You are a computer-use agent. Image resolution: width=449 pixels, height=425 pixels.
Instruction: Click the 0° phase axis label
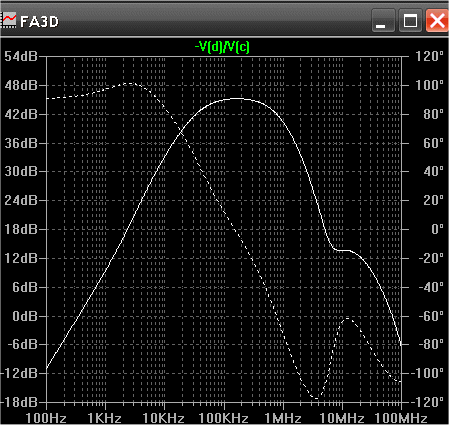pos(437,229)
